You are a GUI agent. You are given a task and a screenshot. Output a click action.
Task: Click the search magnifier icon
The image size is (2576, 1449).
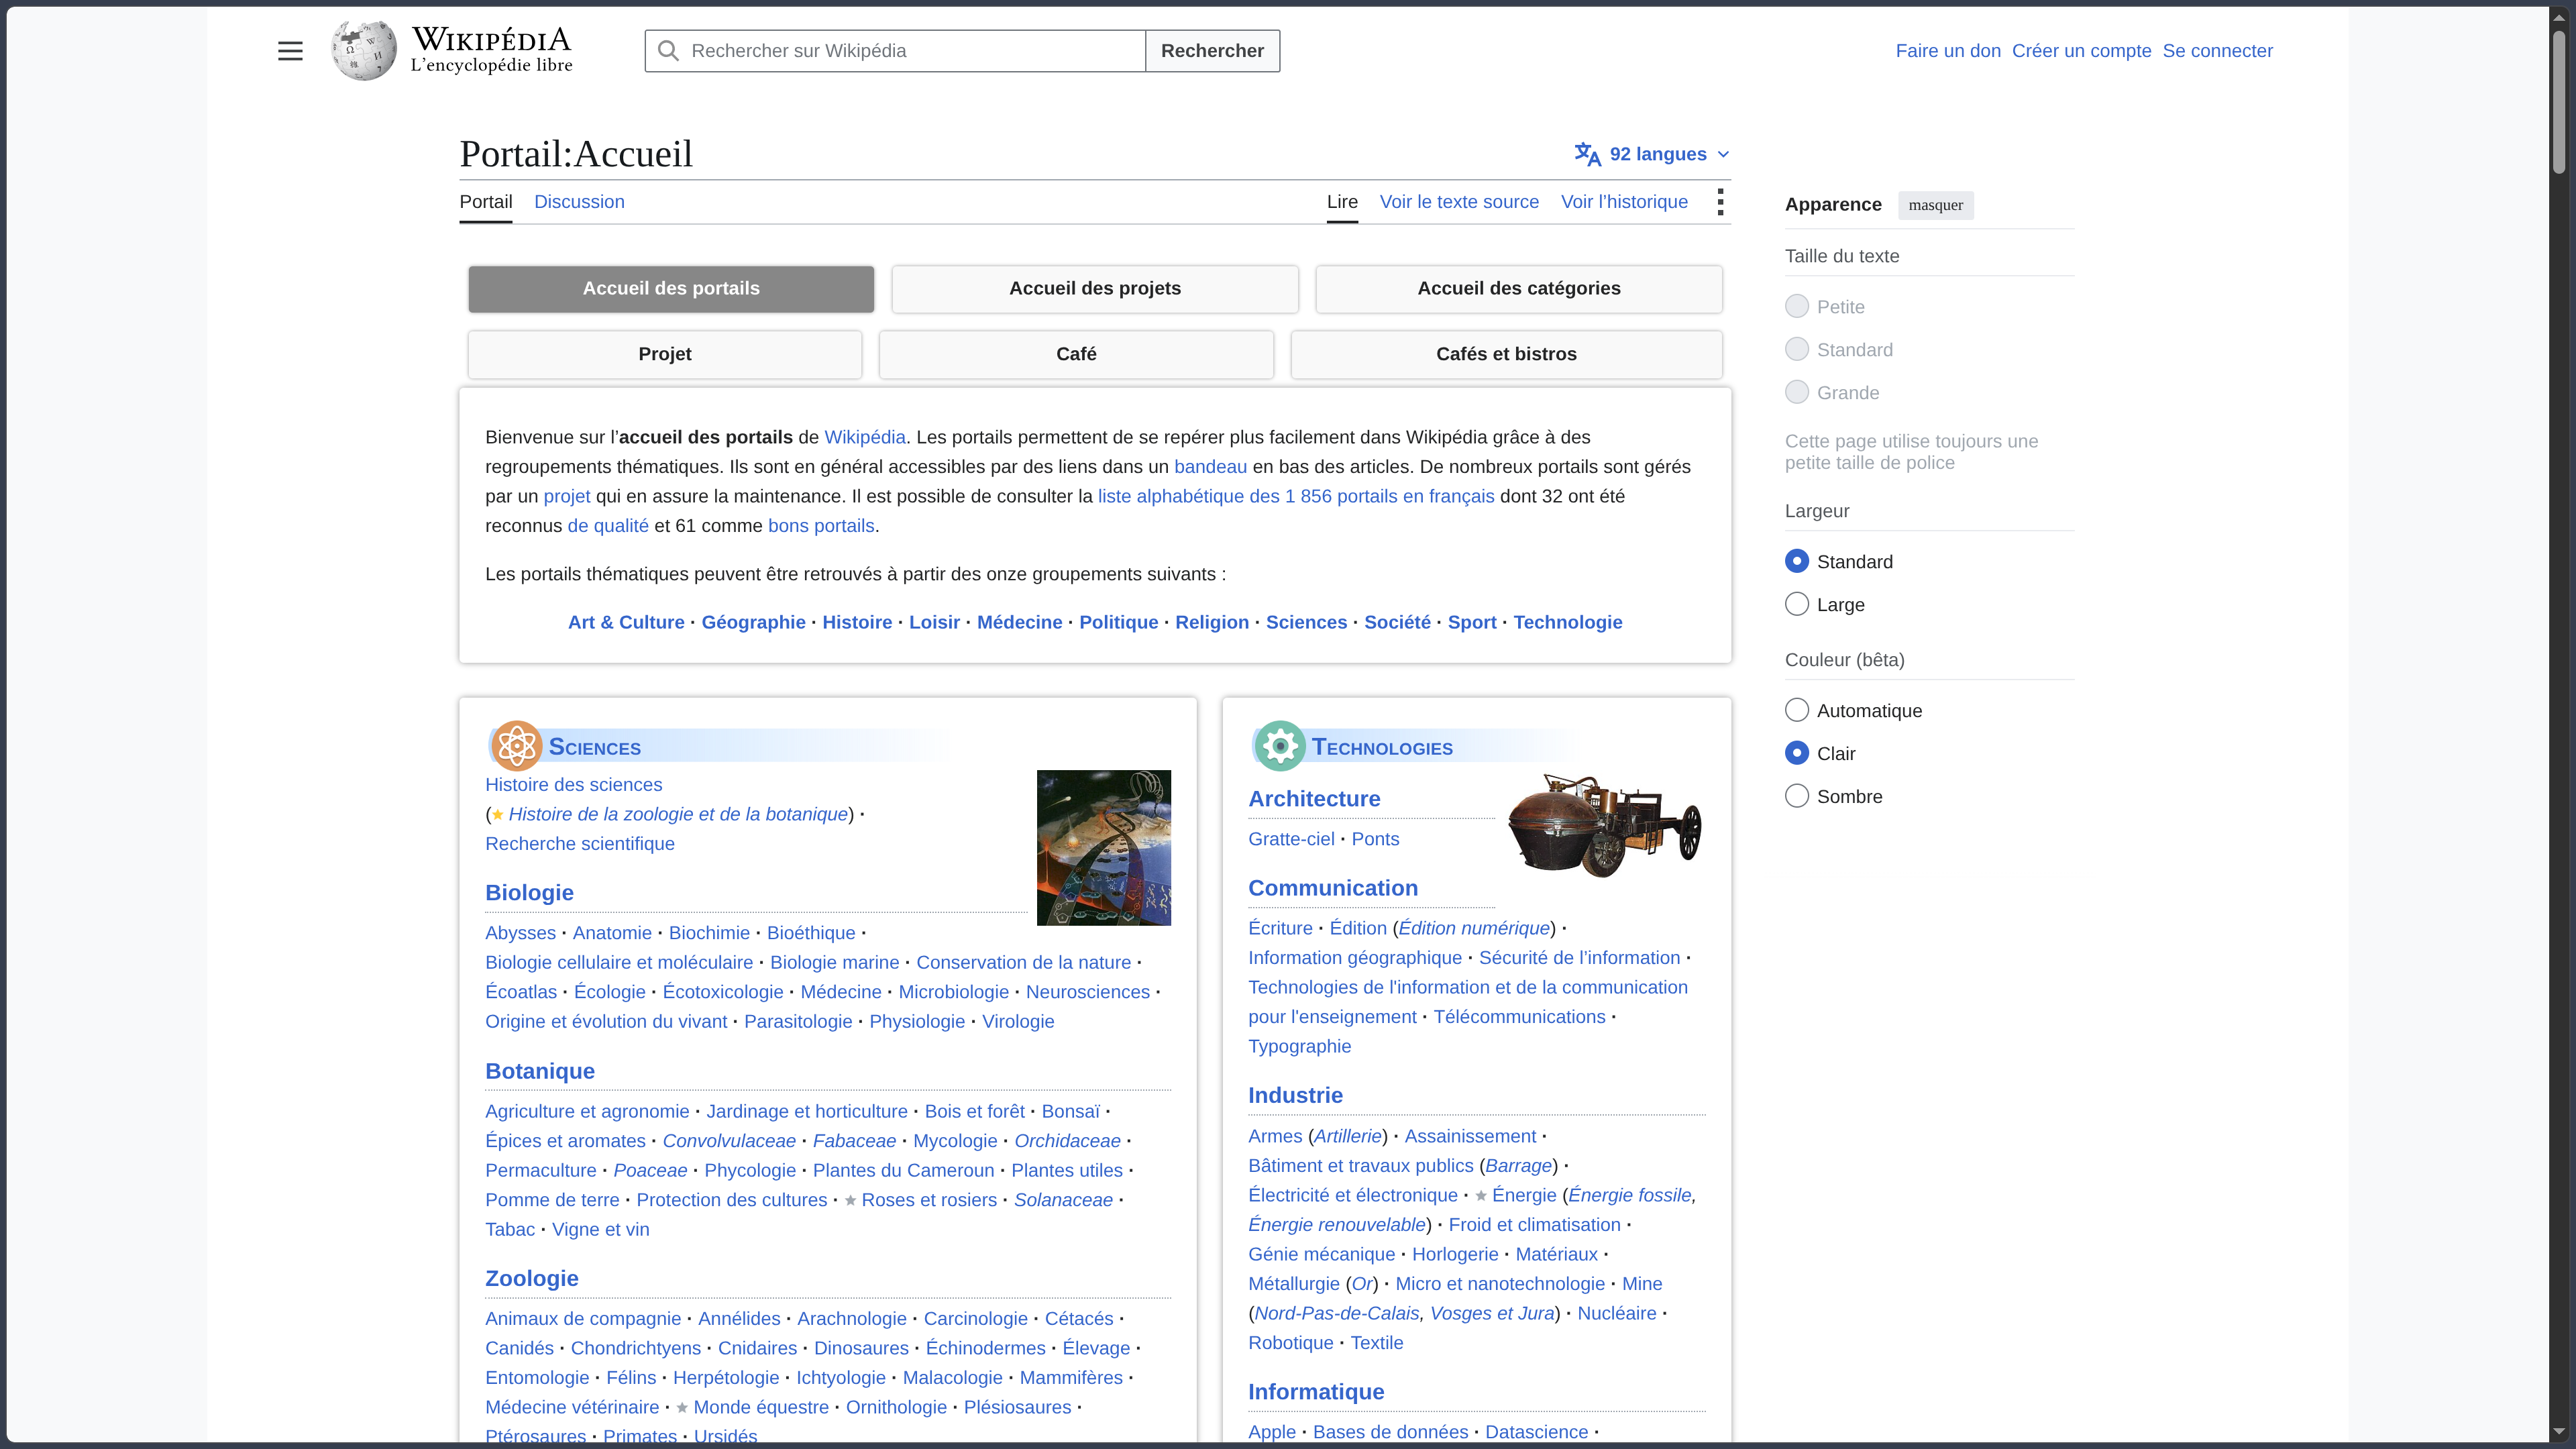[668, 51]
